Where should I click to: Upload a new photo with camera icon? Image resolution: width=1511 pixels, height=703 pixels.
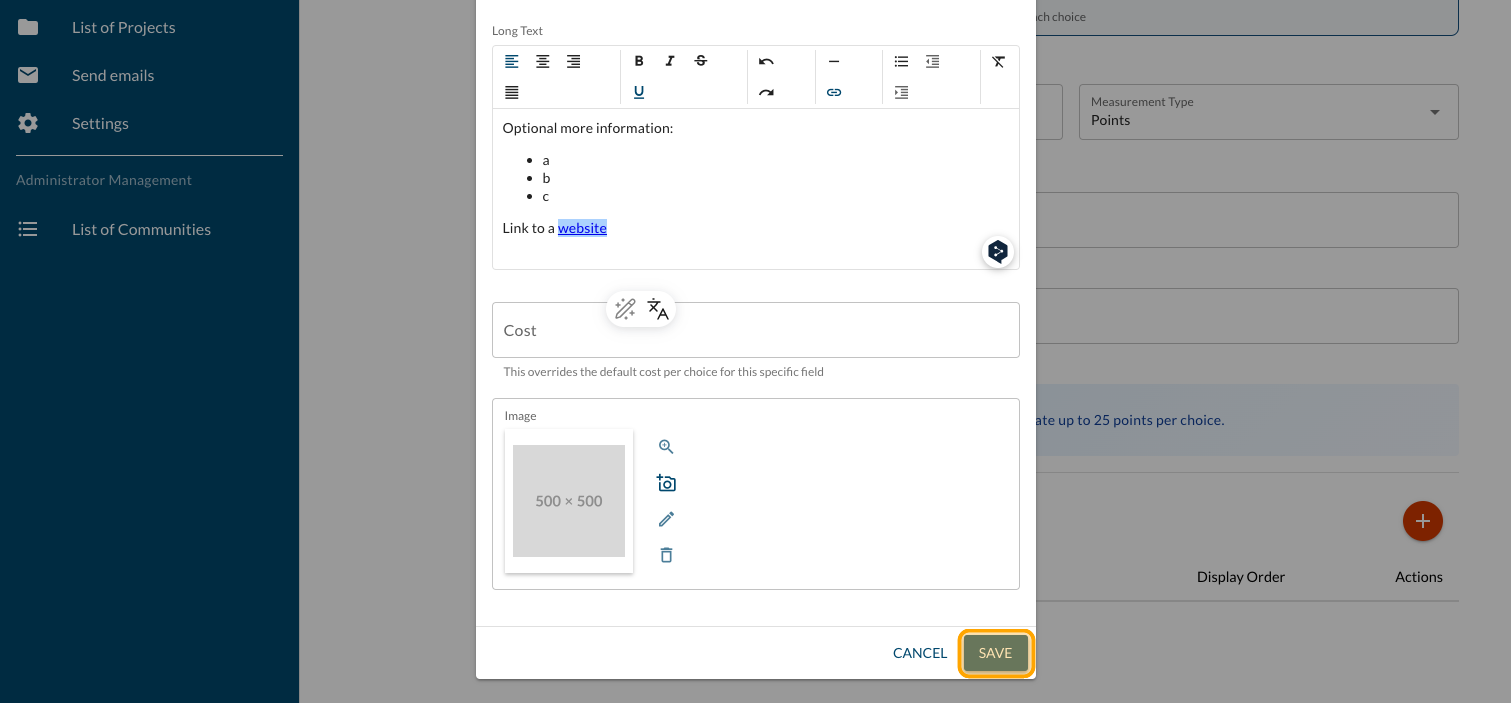pos(666,483)
